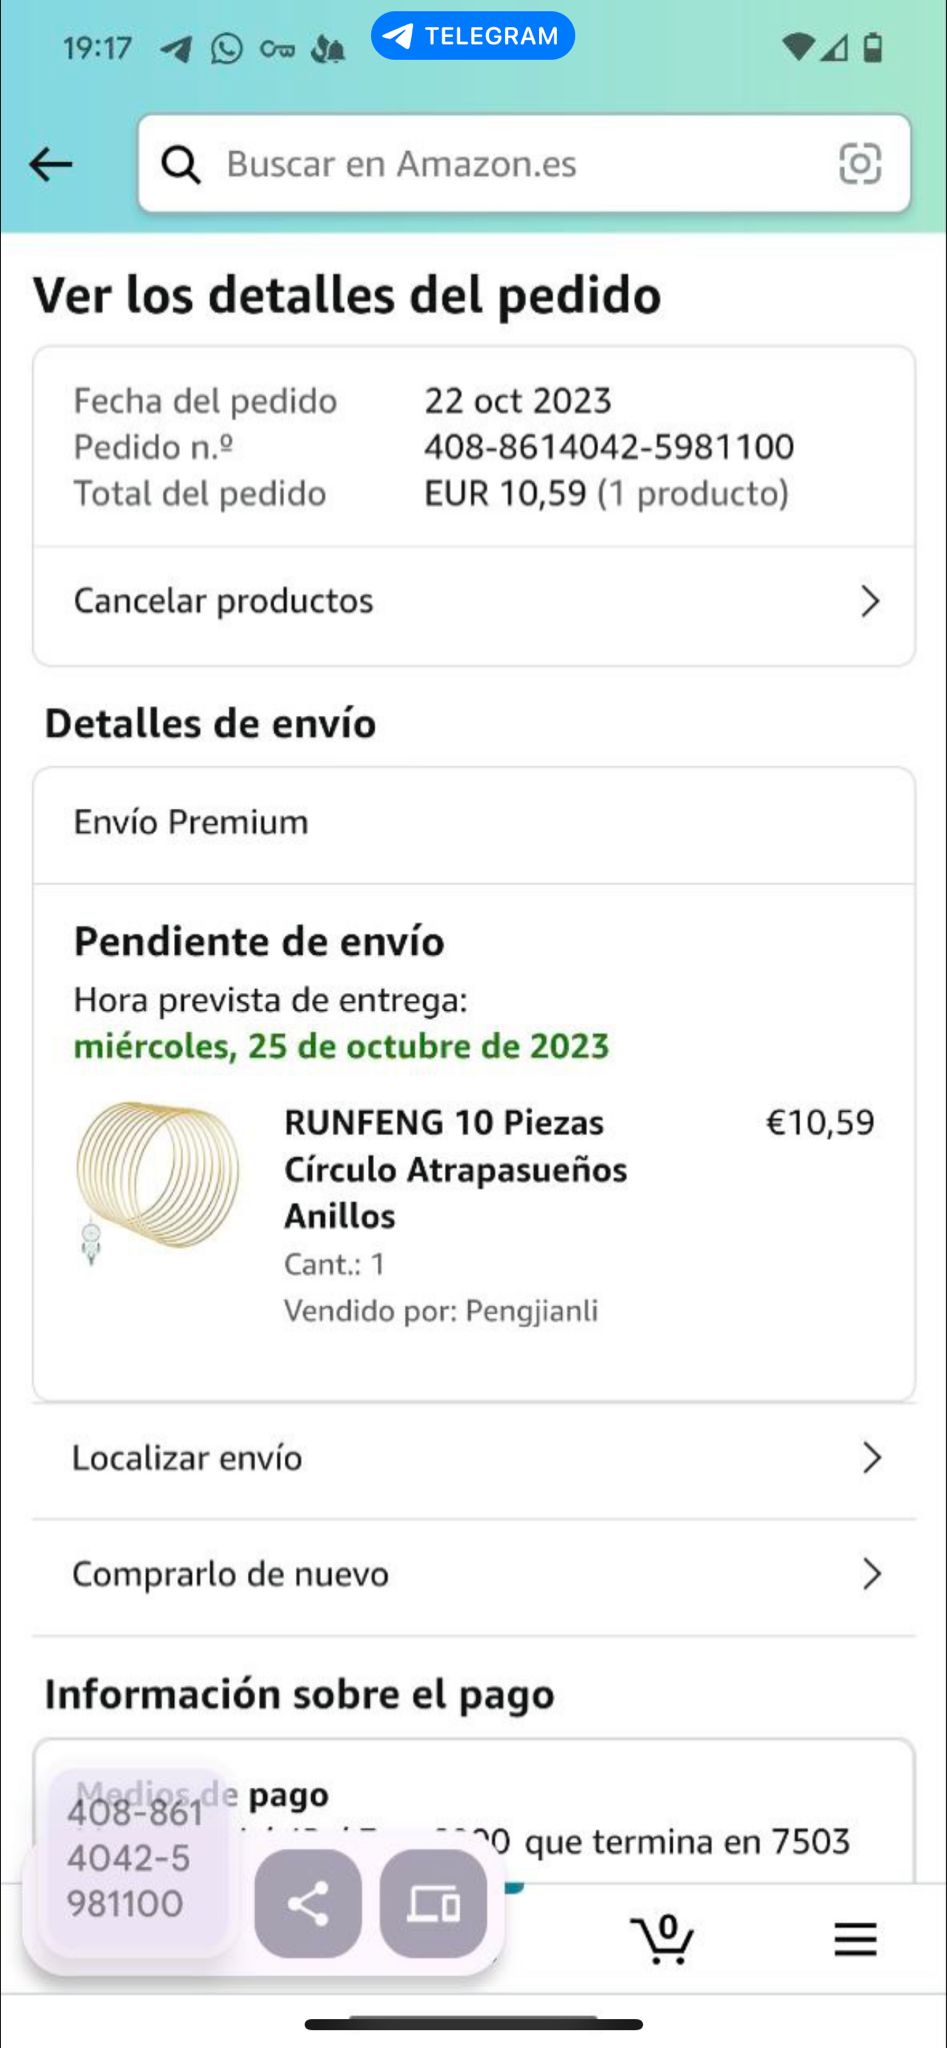Image resolution: width=947 pixels, height=2048 pixels.
Task: Tap the copied order number clipboard preview
Action: pyautogui.click(x=133, y=1858)
